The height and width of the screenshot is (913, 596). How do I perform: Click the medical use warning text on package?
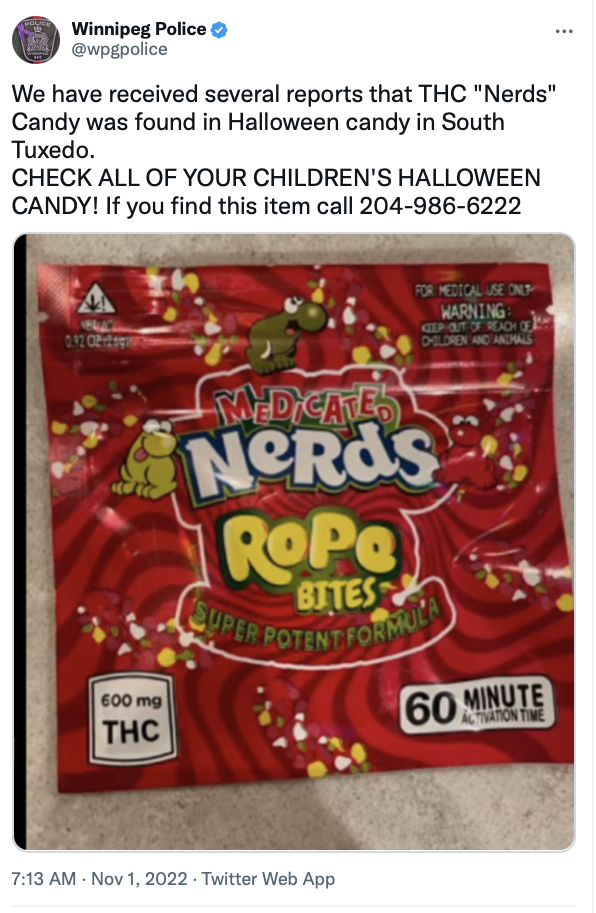476,316
